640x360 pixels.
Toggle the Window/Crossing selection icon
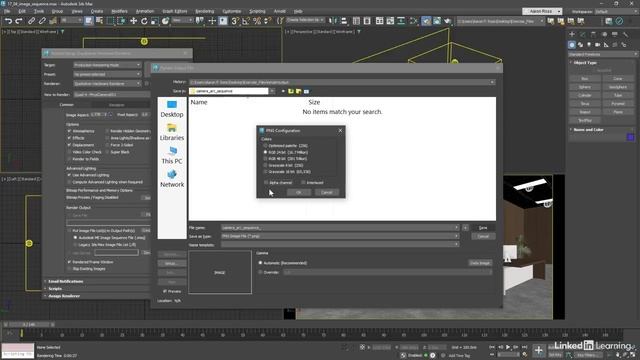(x=121, y=21)
